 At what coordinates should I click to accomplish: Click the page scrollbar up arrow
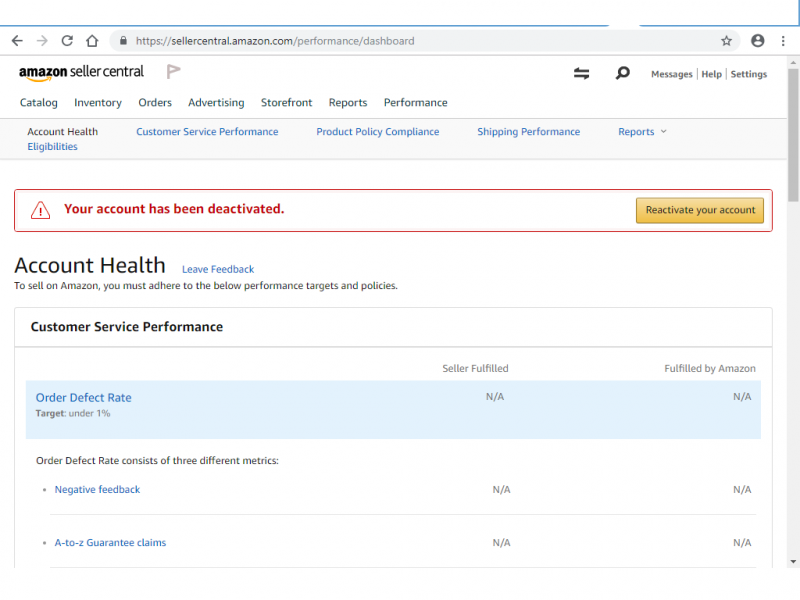pos(793,63)
